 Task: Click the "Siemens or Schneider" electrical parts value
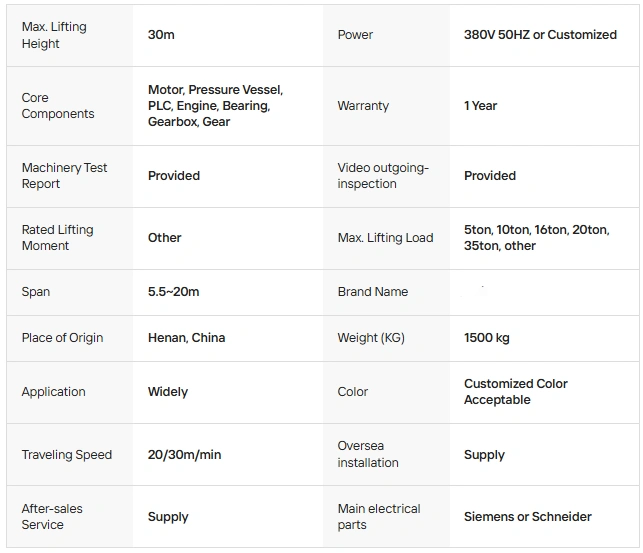(x=527, y=517)
